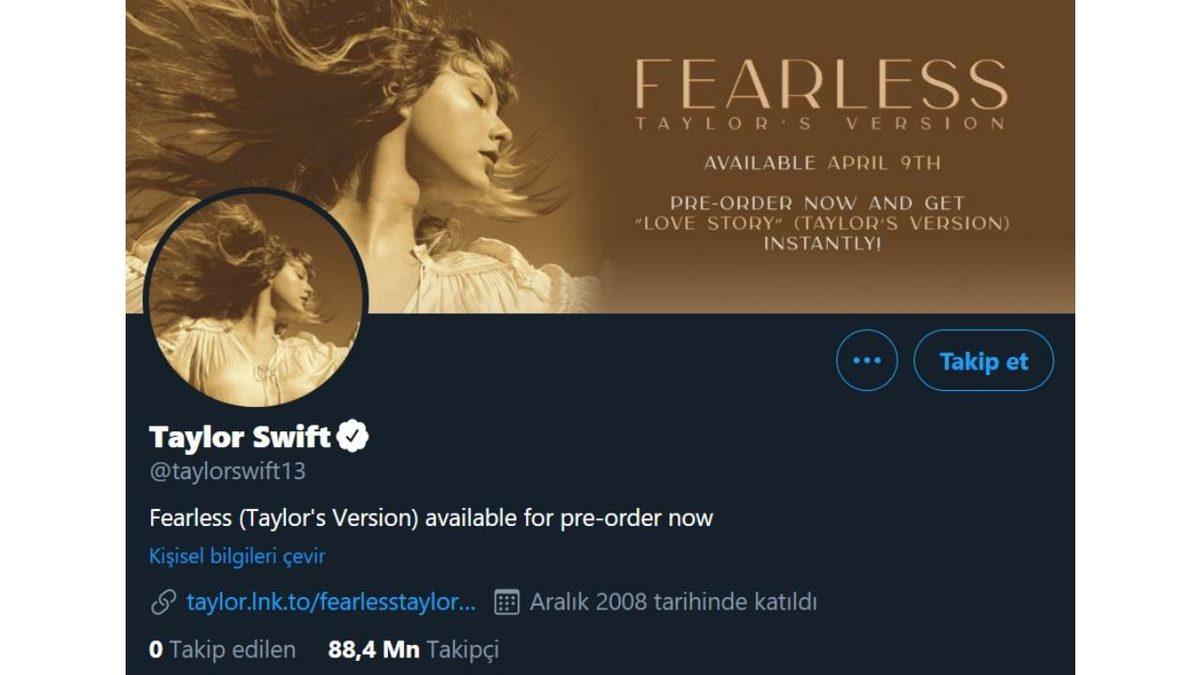1200x675 pixels.
Task: Click the Taylor Swift display name
Action: pyautogui.click(x=240, y=435)
